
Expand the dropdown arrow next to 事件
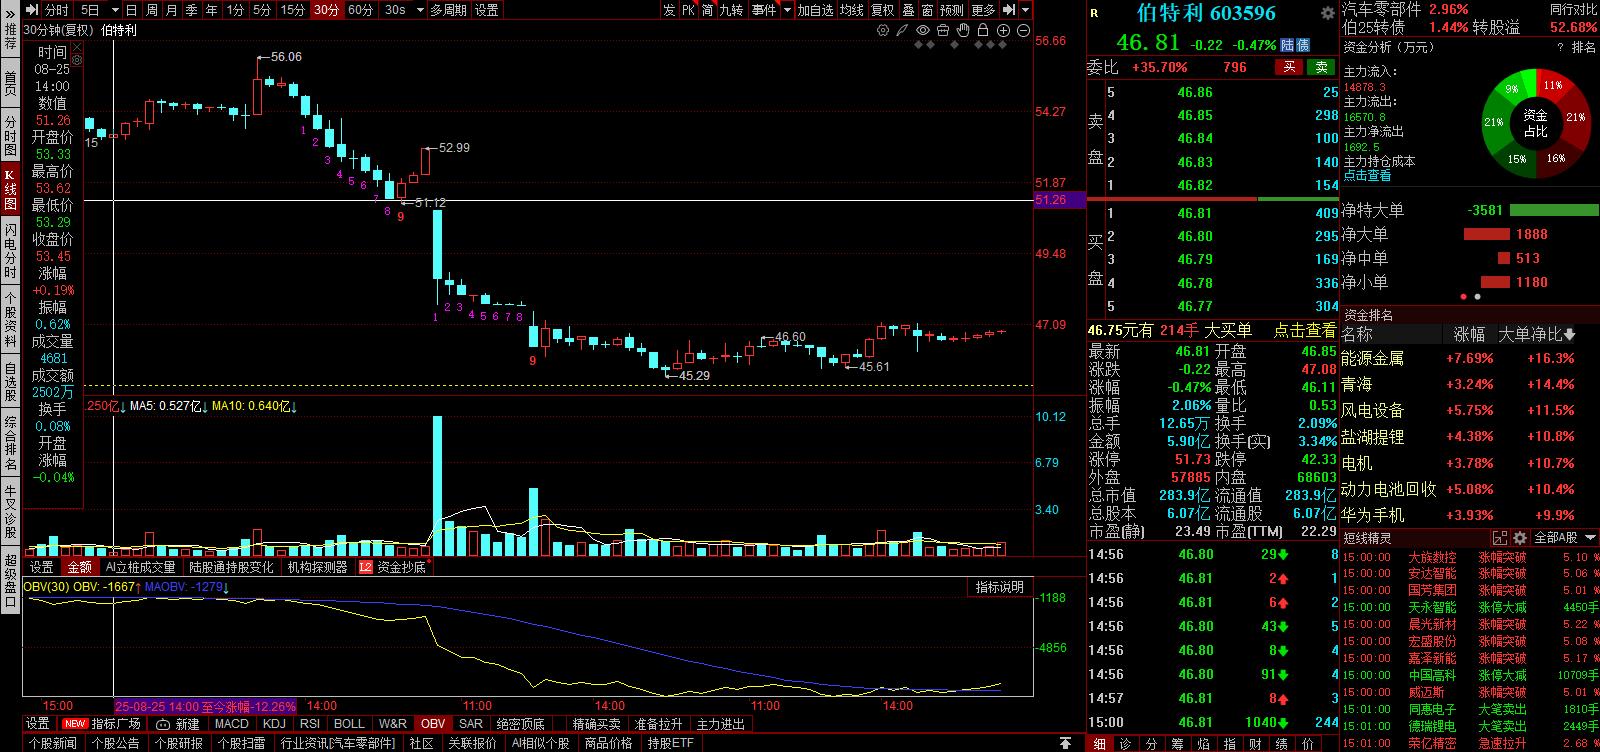788,10
